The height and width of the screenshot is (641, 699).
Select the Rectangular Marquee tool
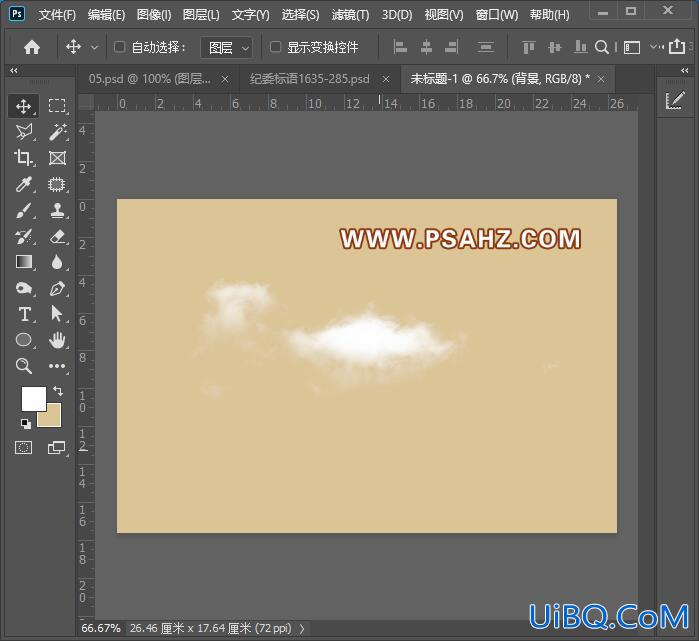57,106
